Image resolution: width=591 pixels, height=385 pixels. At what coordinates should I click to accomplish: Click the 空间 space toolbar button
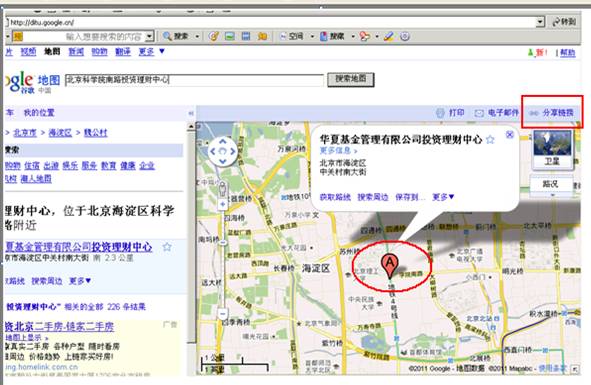click(x=292, y=36)
